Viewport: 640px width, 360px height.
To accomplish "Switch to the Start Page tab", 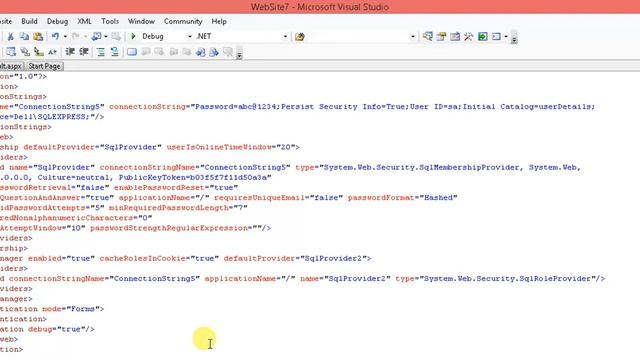I will [44, 66].
